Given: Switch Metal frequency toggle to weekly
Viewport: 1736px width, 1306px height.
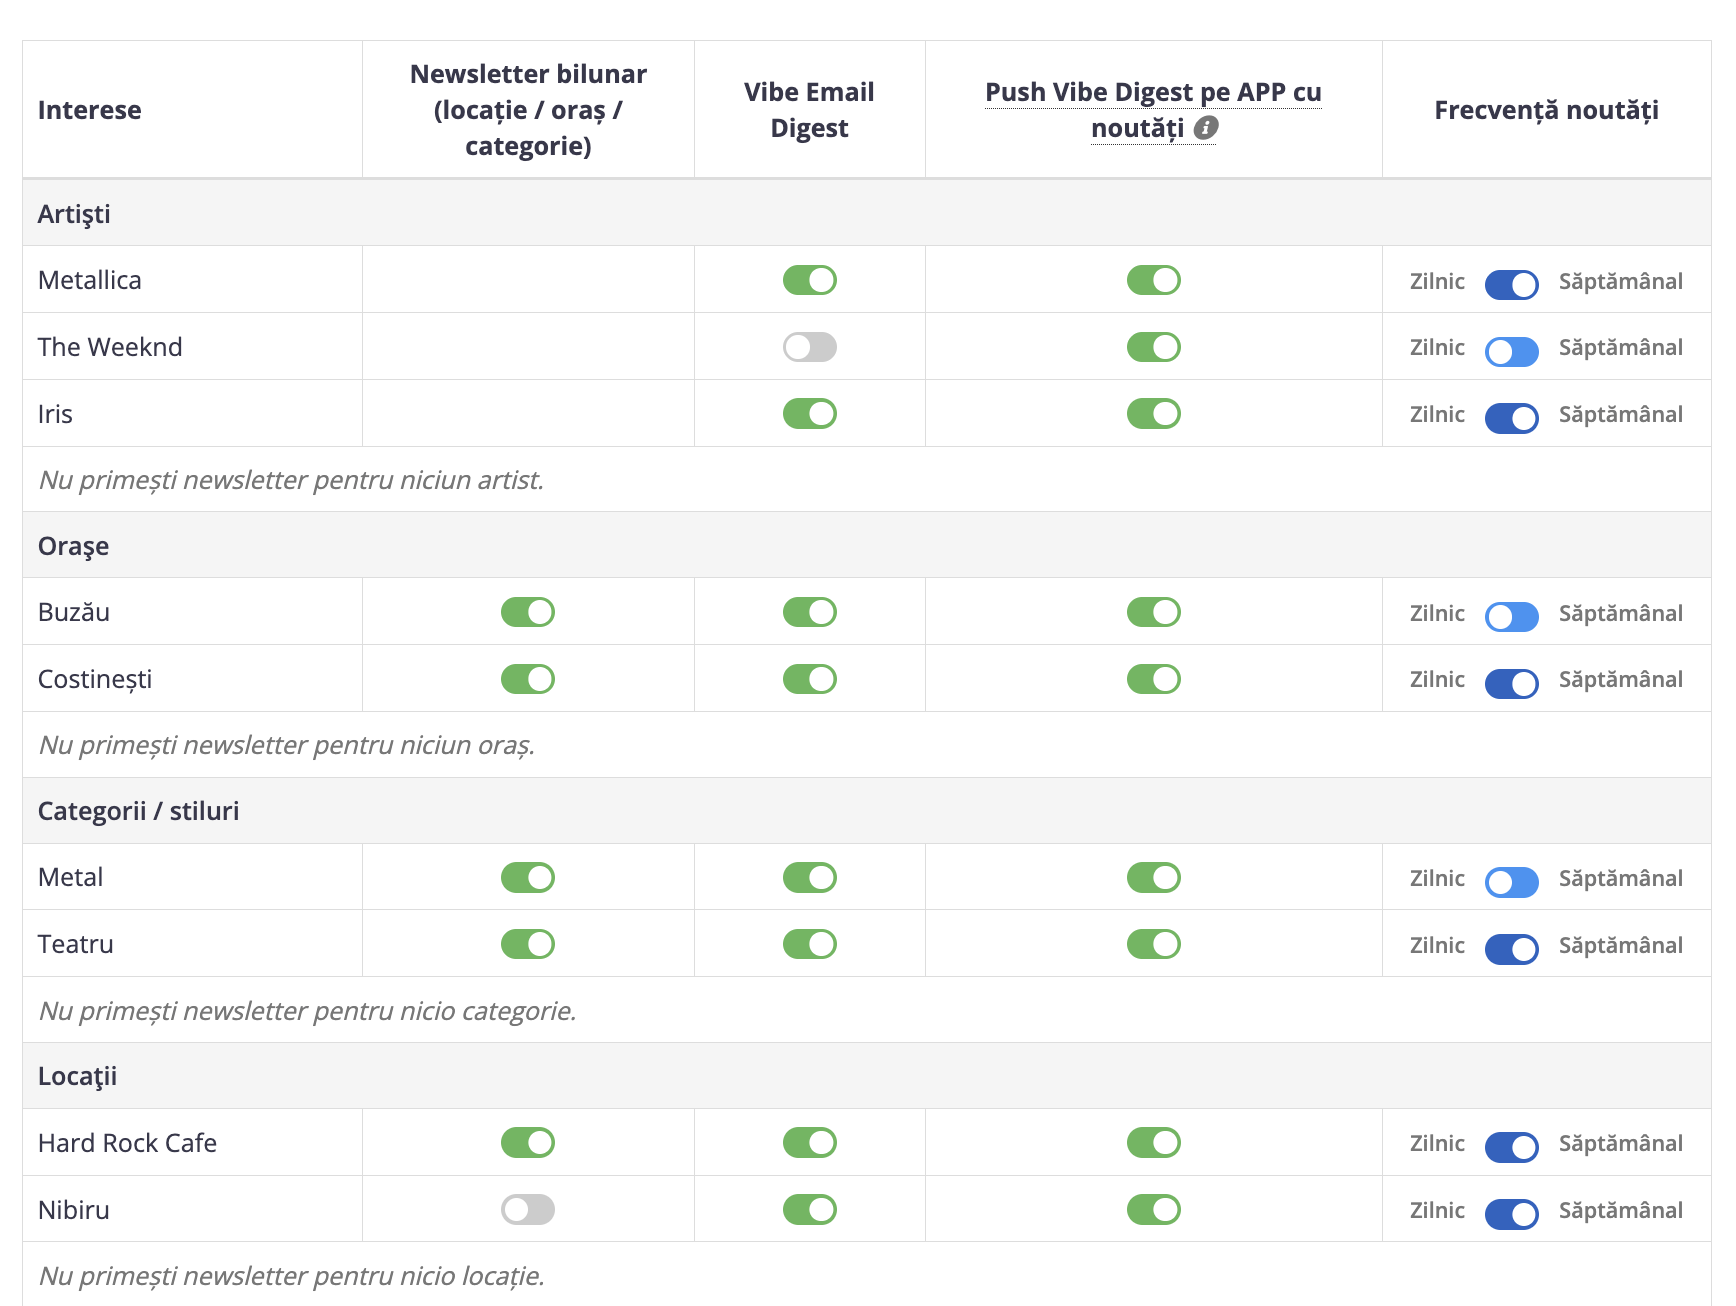Looking at the screenshot, I should 1511,882.
